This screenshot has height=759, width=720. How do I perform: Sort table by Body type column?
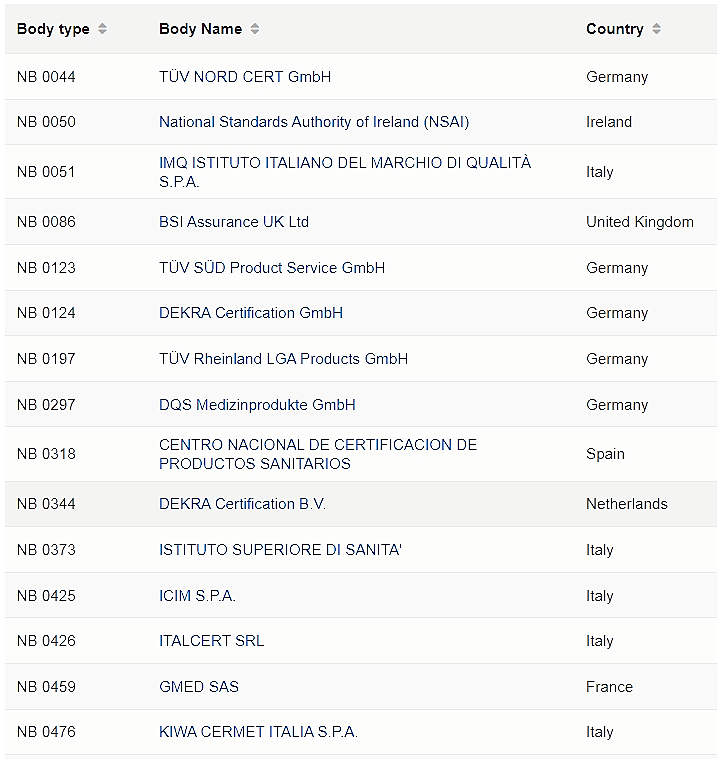pyautogui.click(x=102, y=29)
